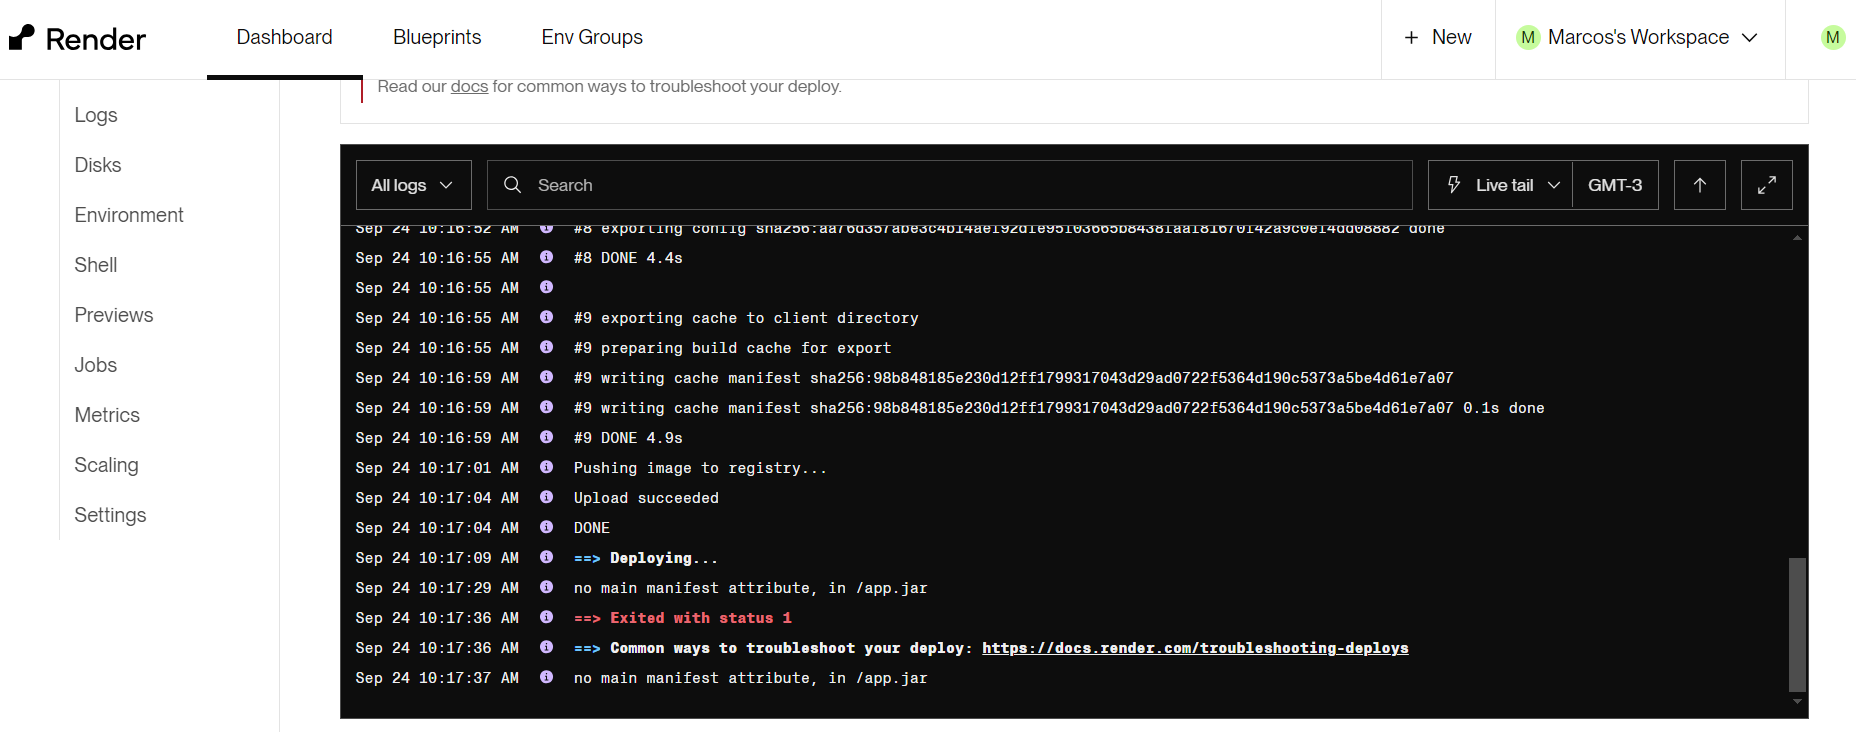
Task: Click info icon on '#8 DONE 4.4s' row
Action: (x=546, y=257)
